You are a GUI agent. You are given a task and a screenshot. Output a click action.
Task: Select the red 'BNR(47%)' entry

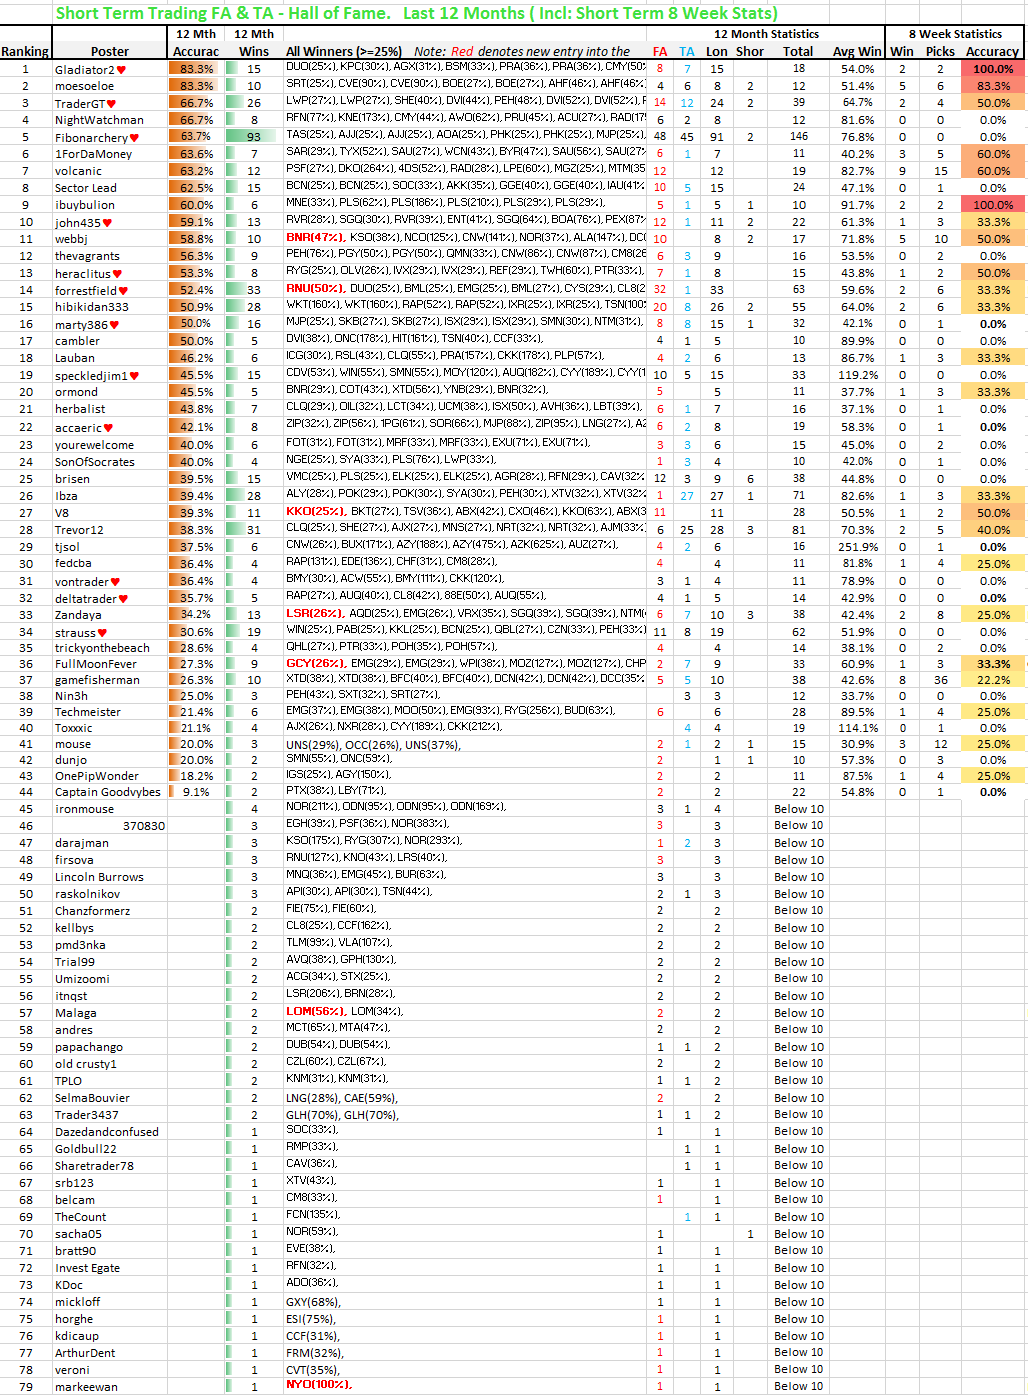tap(315, 238)
